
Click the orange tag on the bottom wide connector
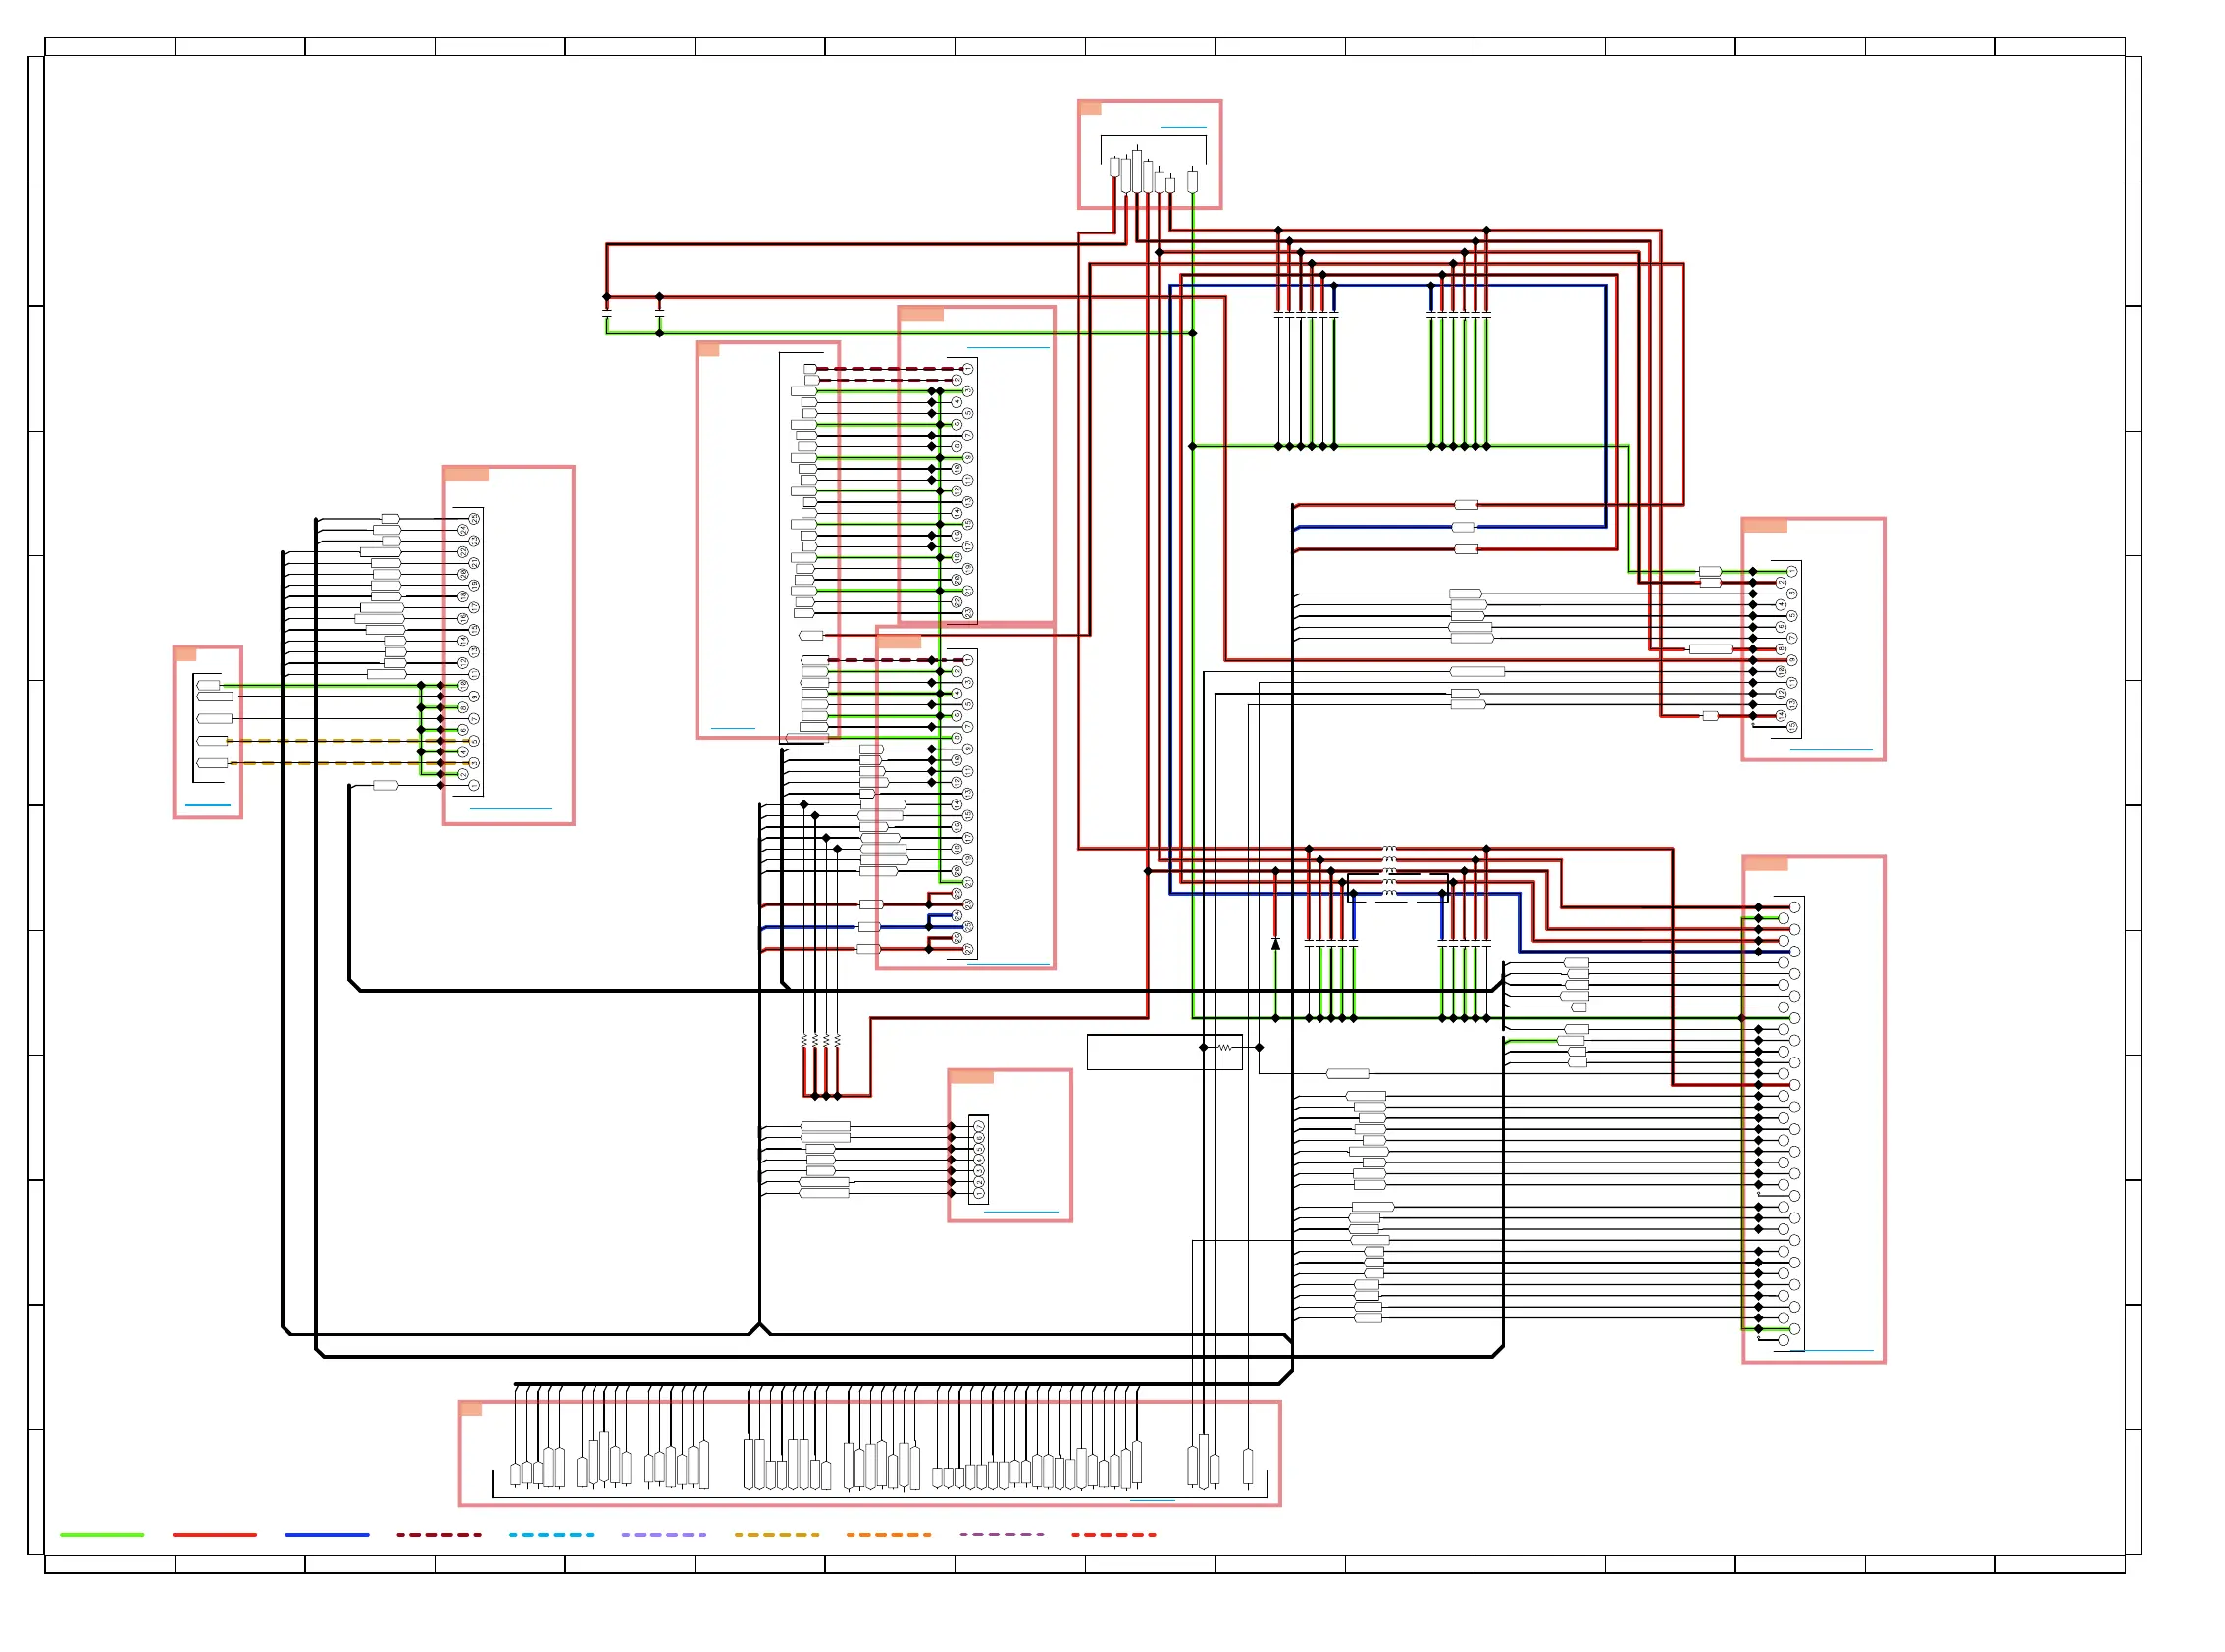coord(471,1408)
